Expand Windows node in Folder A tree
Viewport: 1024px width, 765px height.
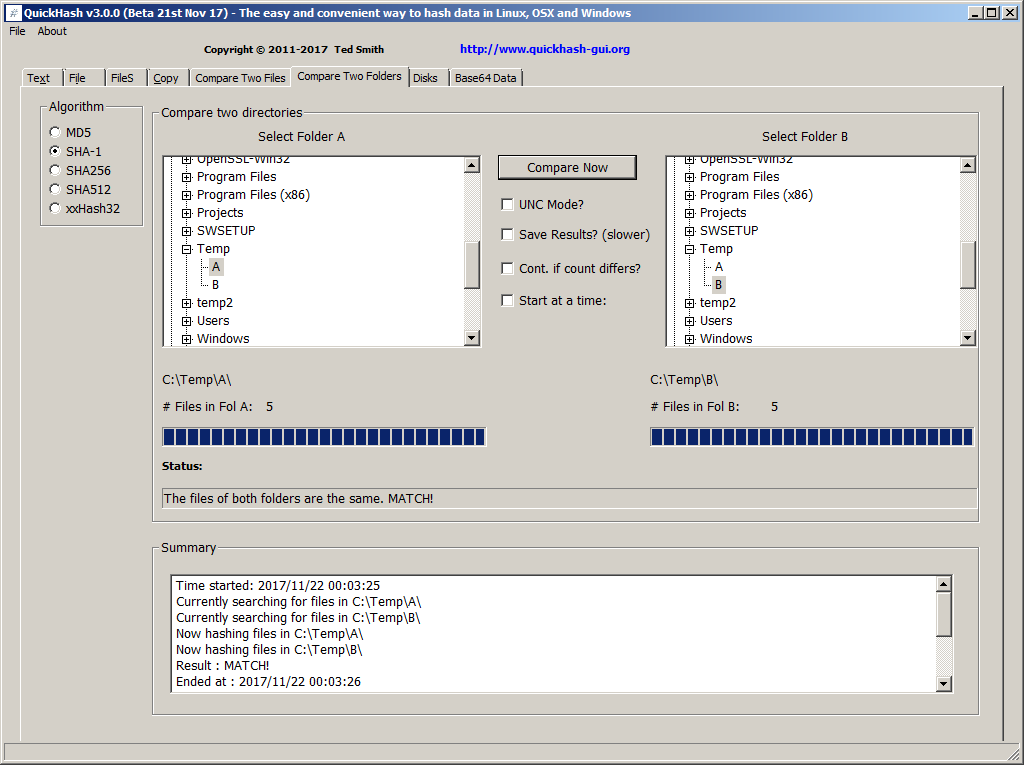click(x=187, y=339)
